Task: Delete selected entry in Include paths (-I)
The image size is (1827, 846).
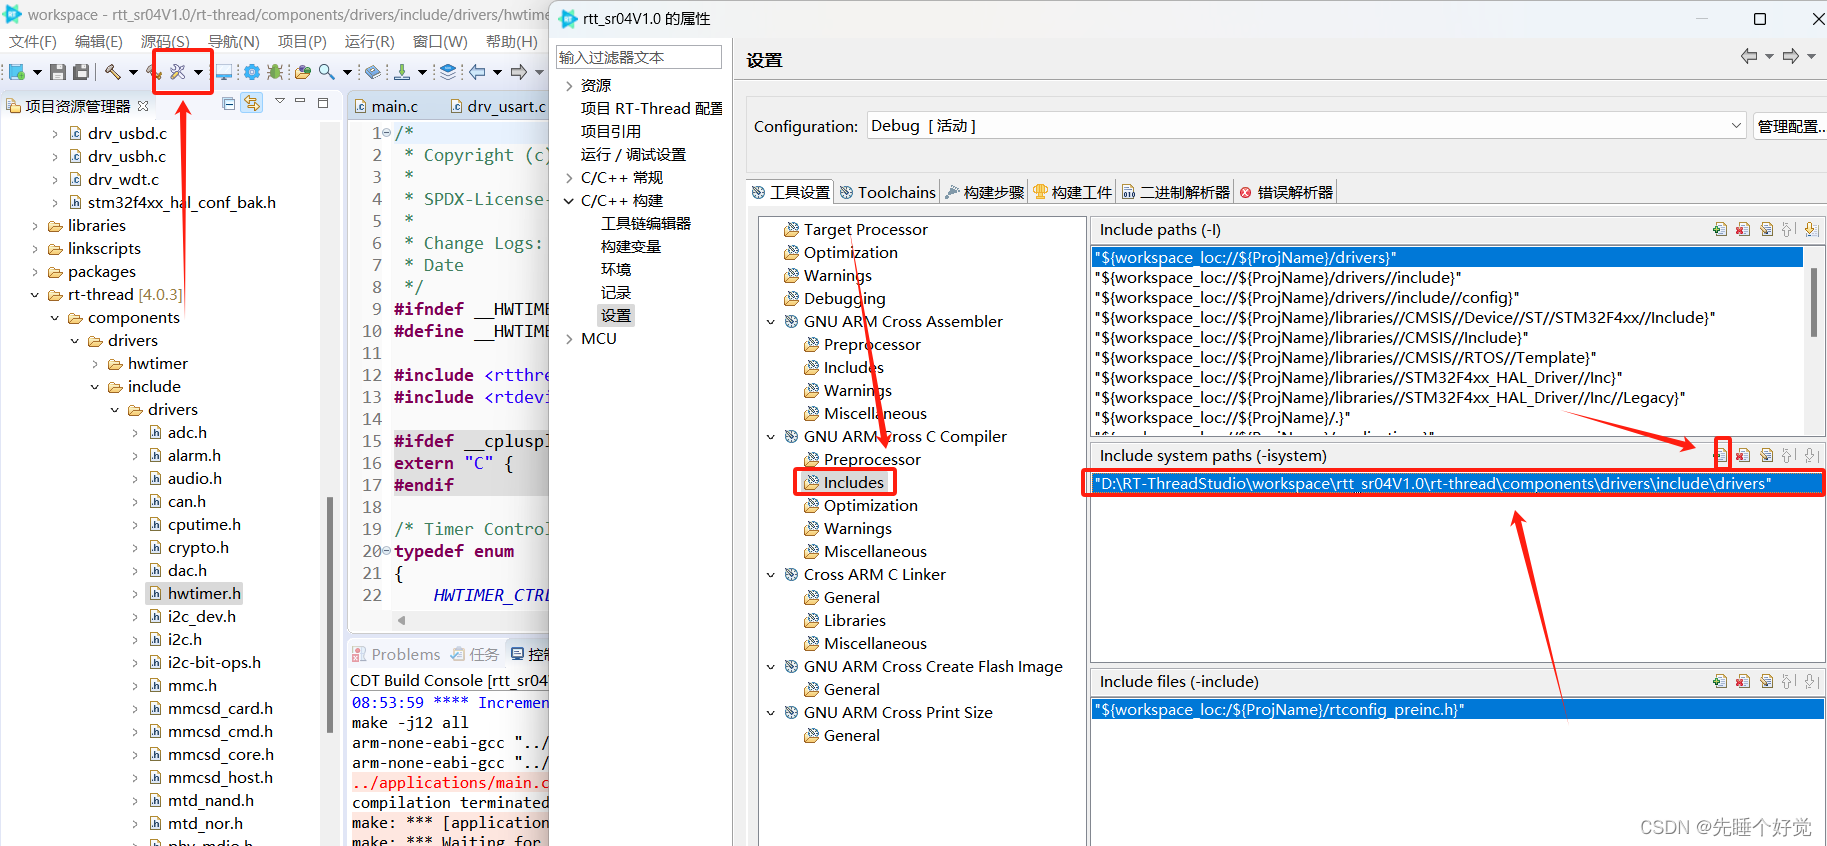Action: [1743, 230]
